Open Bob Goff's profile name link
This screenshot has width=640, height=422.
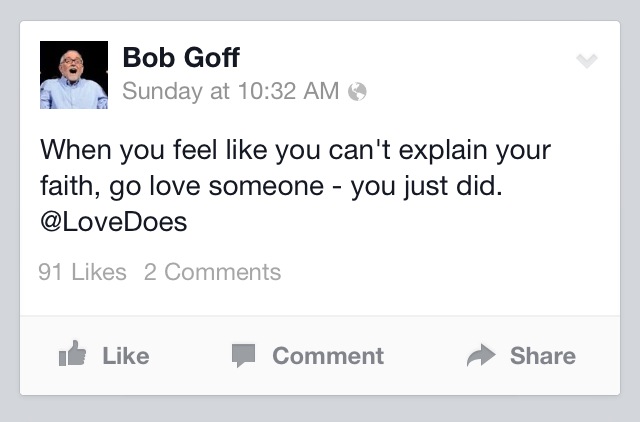(180, 58)
